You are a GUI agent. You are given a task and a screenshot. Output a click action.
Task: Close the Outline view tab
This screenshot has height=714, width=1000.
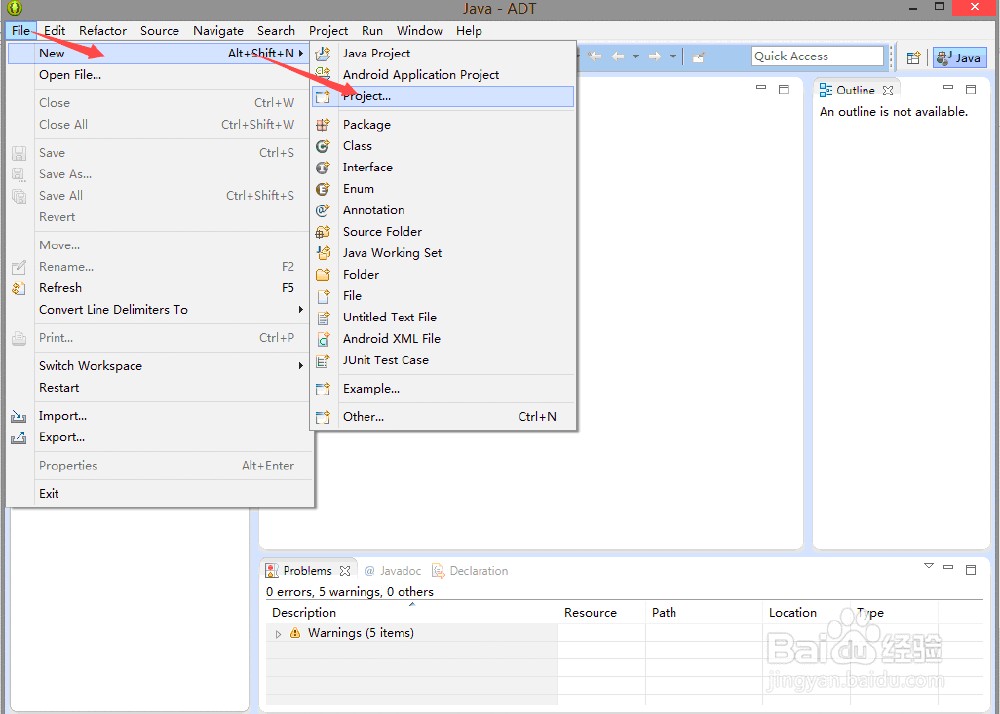coord(888,91)
